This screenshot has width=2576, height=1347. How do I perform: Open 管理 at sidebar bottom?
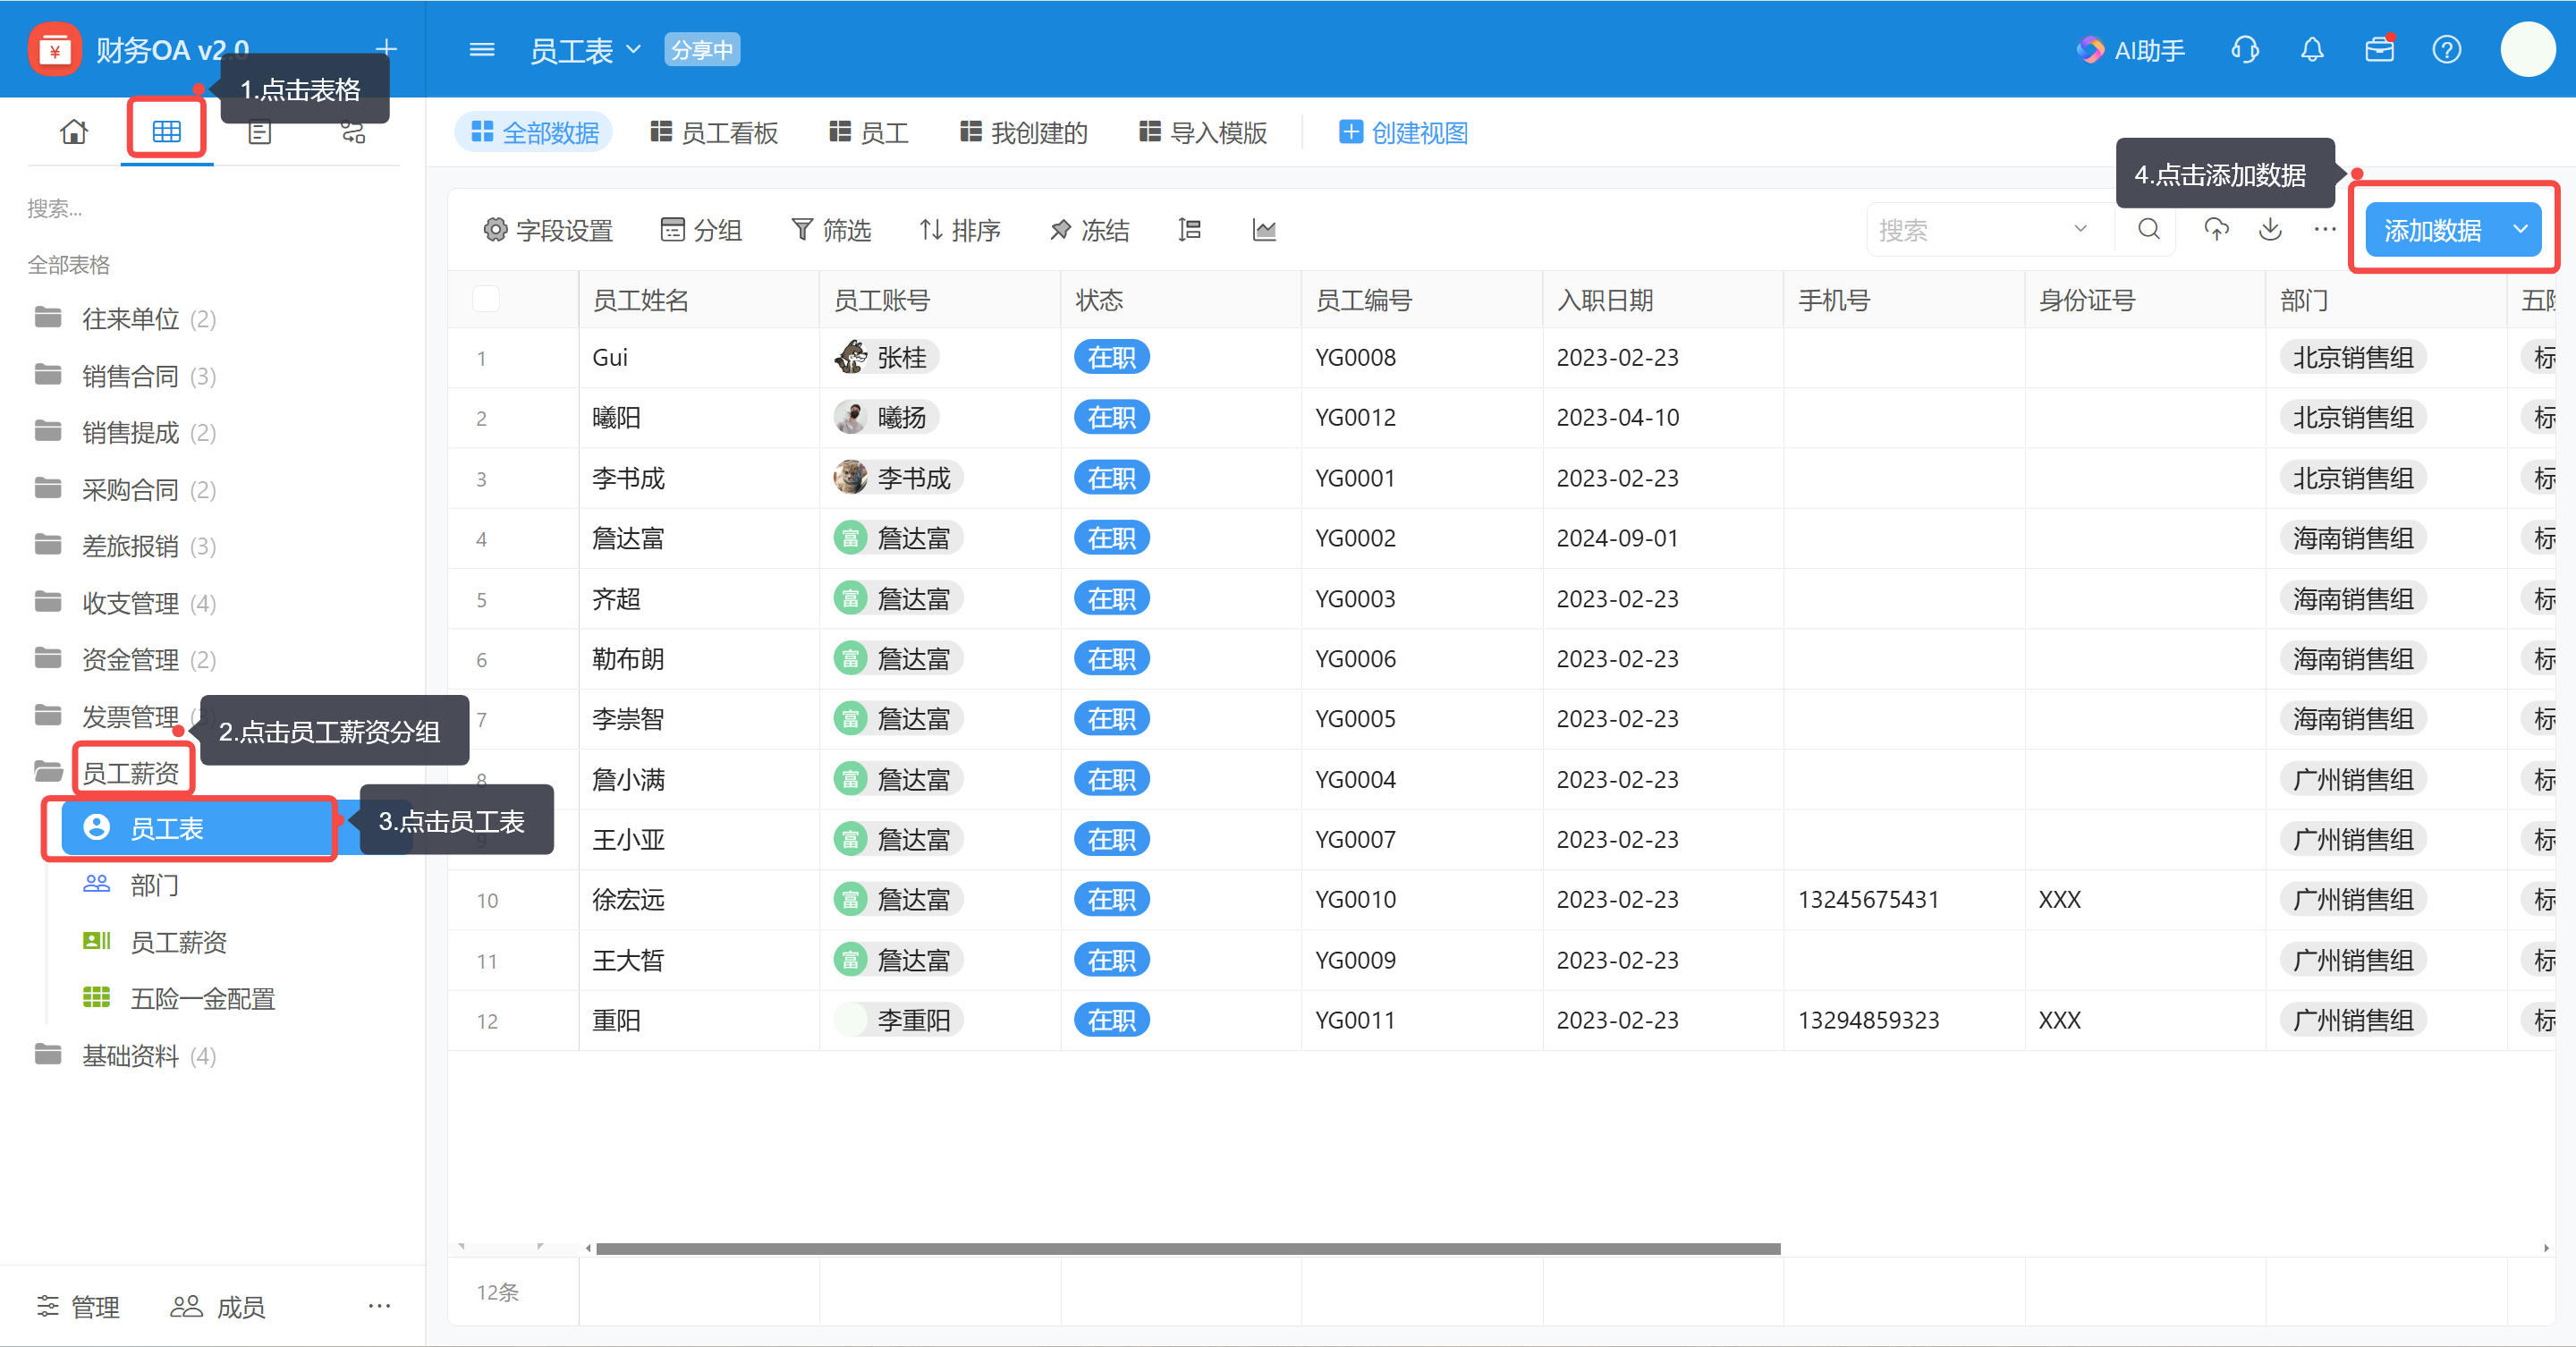point(78,1306)
